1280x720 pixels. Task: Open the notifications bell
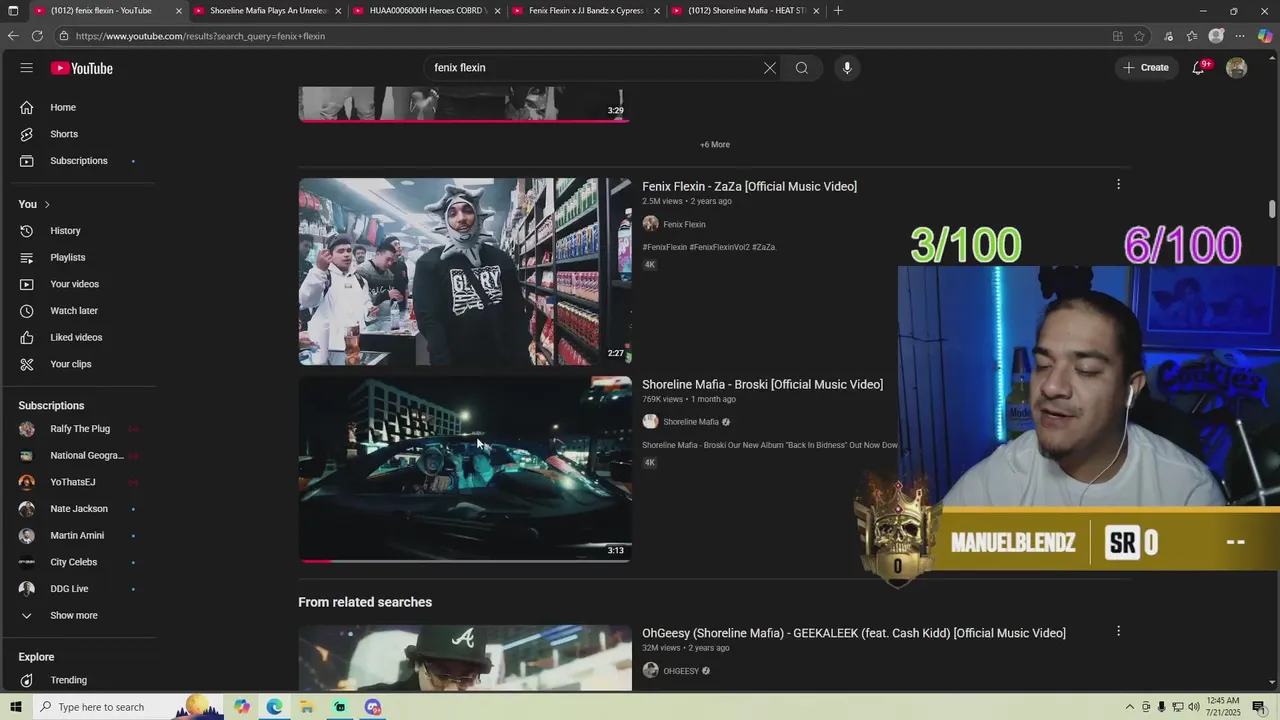tap(1198, 68)
